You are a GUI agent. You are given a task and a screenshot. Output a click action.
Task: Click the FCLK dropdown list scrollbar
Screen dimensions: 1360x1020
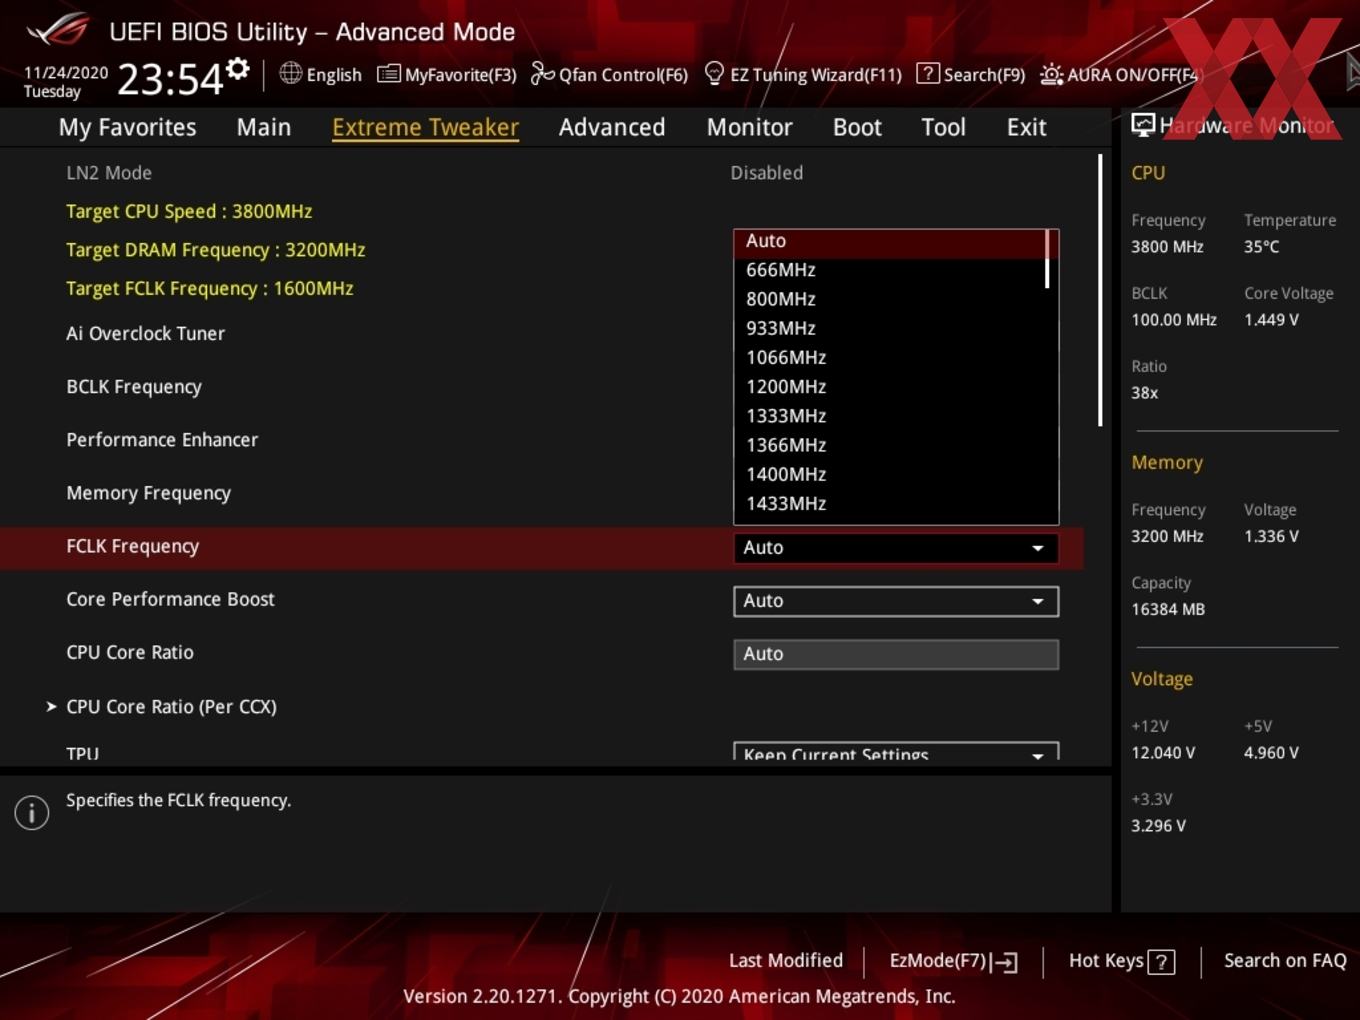(1048, 260)
